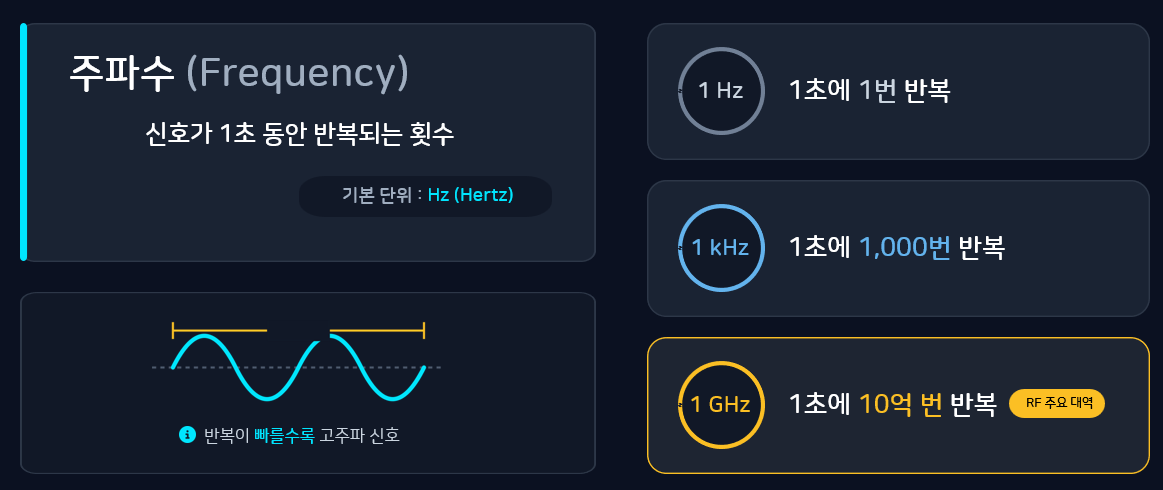Select the "주파수 (Frequency)" title
Viewport: 1163px width, 490px height.
tap(239, 73)
